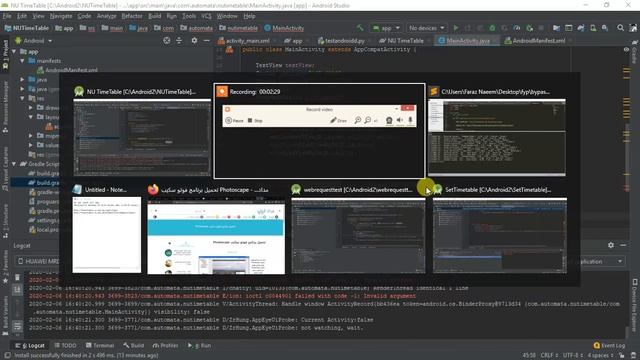Viewport: 640px width, 360px height.
Task: Switch to the SetTimetable Android Studio thumbnail
Action: coord(500,229)
